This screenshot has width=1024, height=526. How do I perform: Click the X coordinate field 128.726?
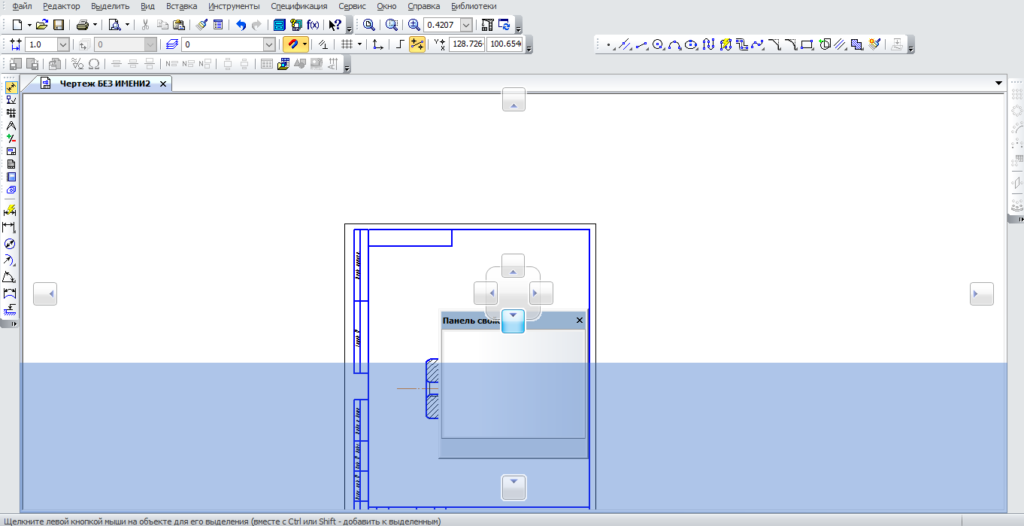tap(467, 44)
